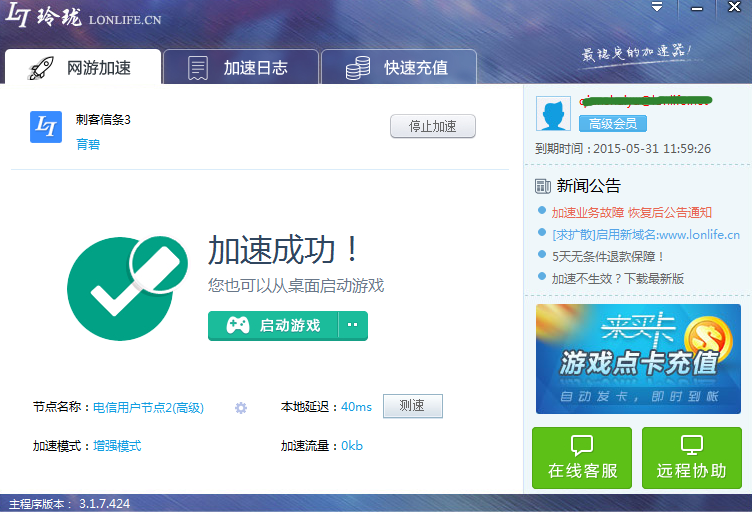Click the expiry time 2015-05-31 11:59:26
752x512 pixels.
pyautogui.click(x=652, y=149)
